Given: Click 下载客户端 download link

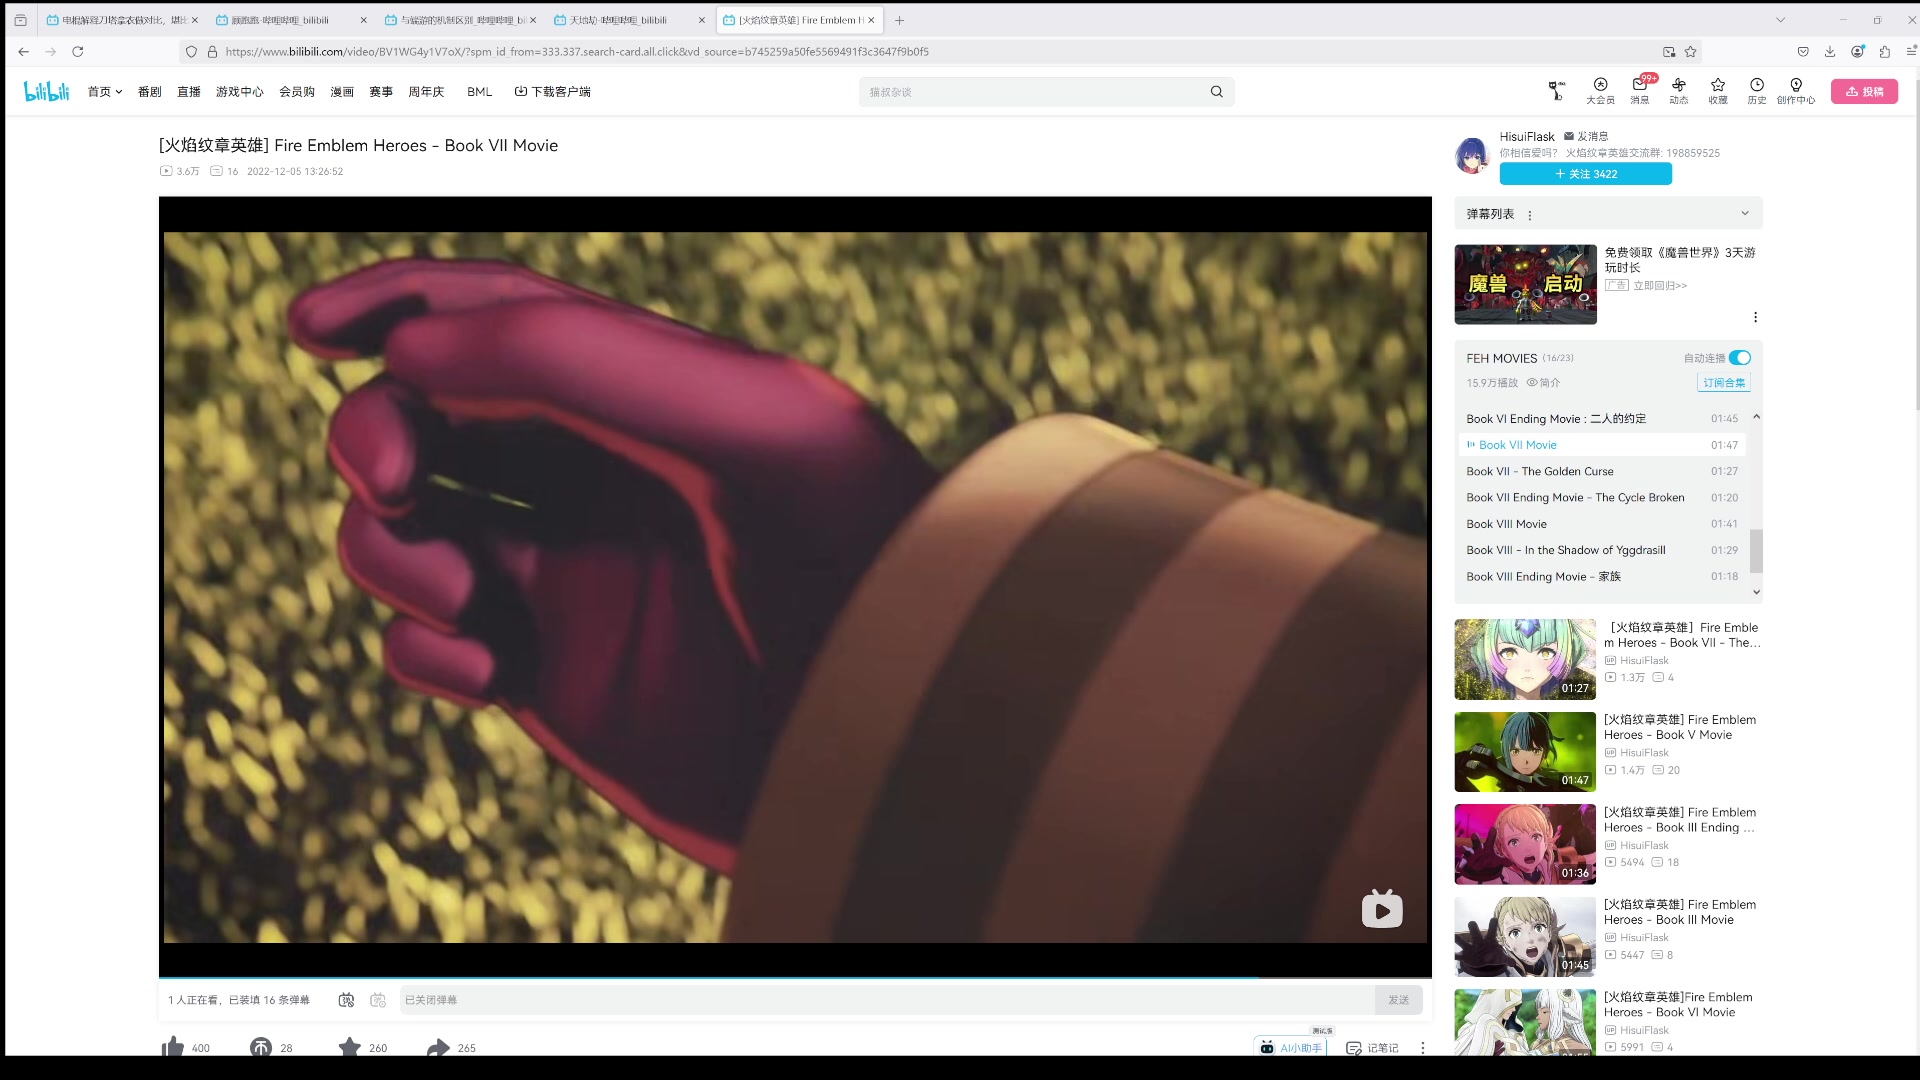Looking at the screenshot, I should pyautogui.click(x=553, y=92).
